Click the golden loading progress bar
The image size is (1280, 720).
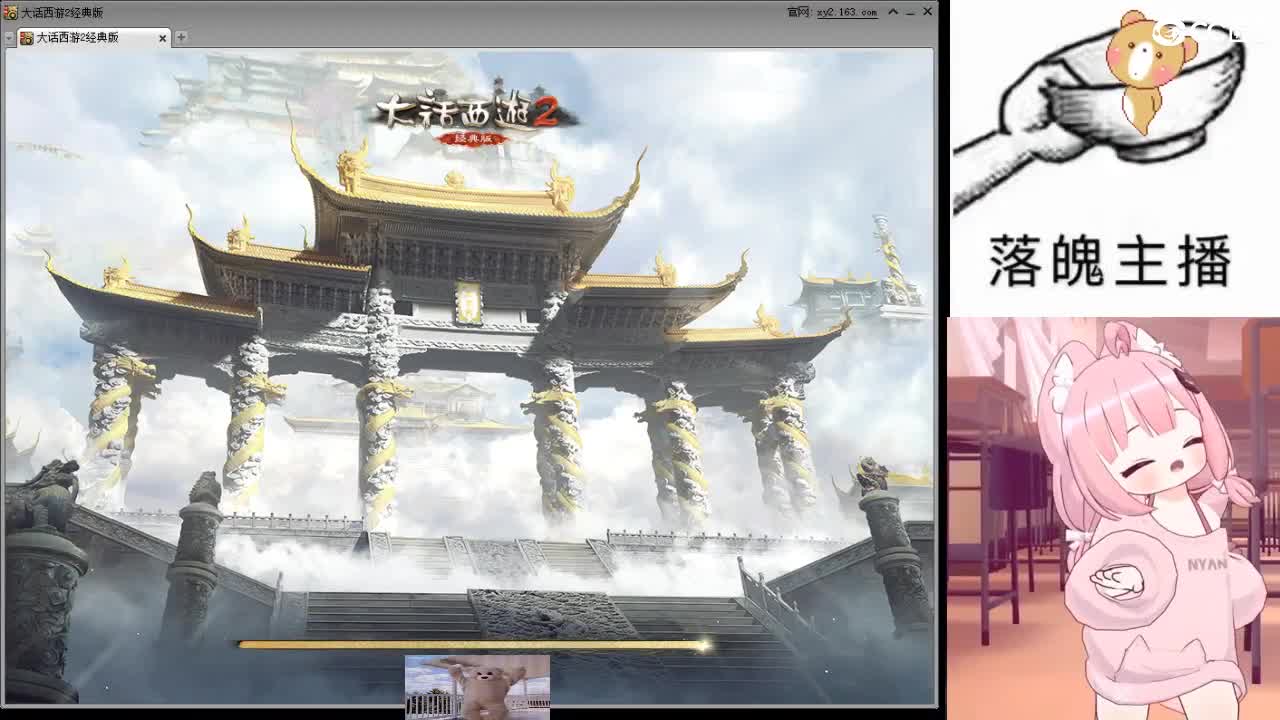[473, 645]
